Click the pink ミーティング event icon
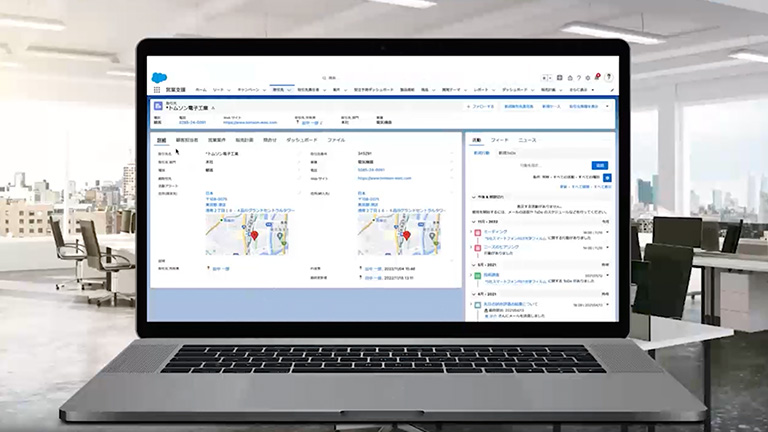Screen dimensions: 768x432 pyautogui.click(x=478, y=232)
